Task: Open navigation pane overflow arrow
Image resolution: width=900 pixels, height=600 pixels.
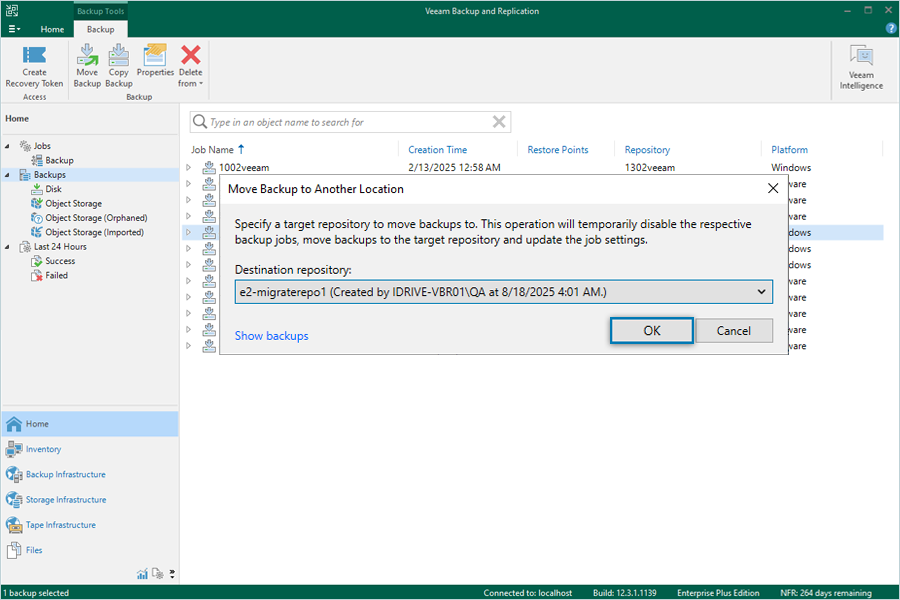Action: point(172,574)
